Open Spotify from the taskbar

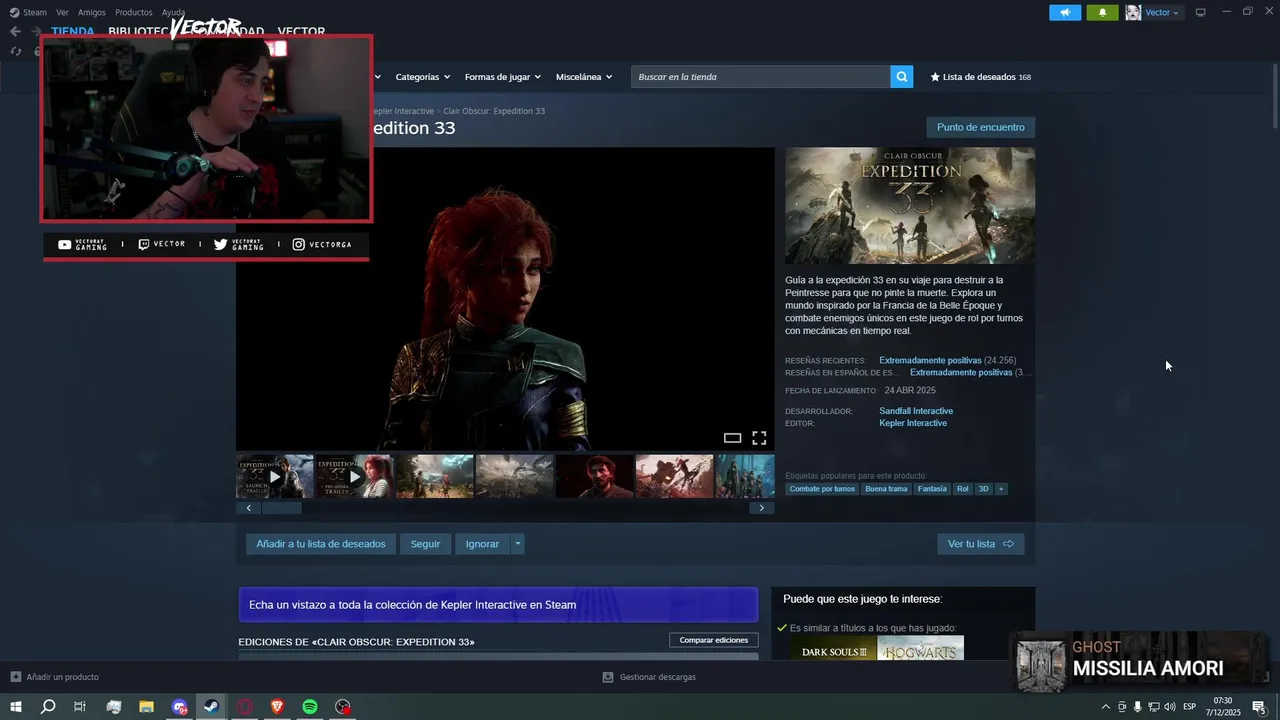(310, 707)
